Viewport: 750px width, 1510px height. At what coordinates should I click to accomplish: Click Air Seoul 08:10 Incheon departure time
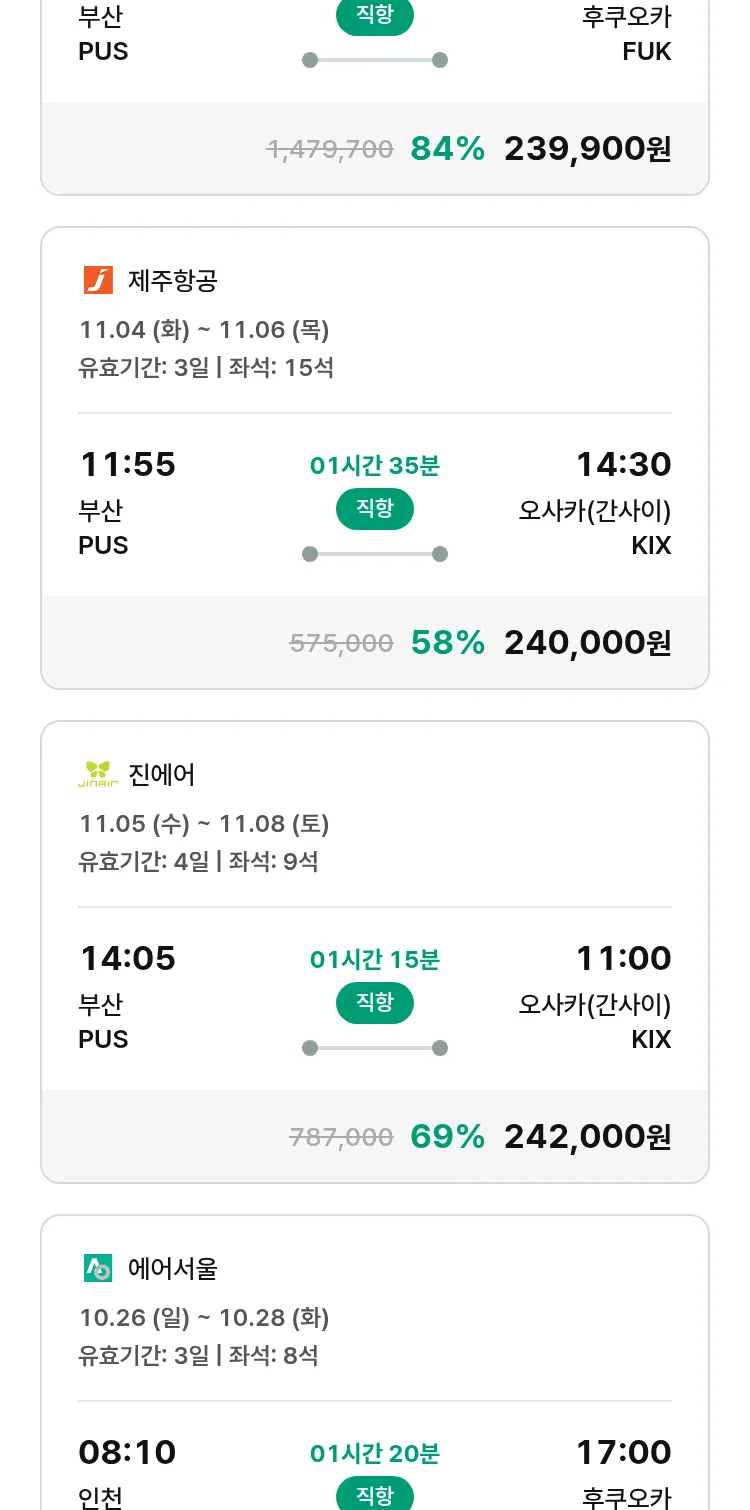[x=128, y=1452]
